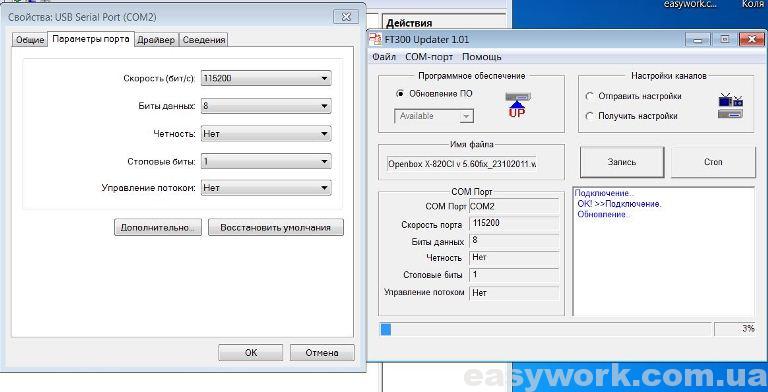Image resolution: width=768 pixels, height=392 pixels.
Task: Switch to the Общие tab
Action: point(30,40)
